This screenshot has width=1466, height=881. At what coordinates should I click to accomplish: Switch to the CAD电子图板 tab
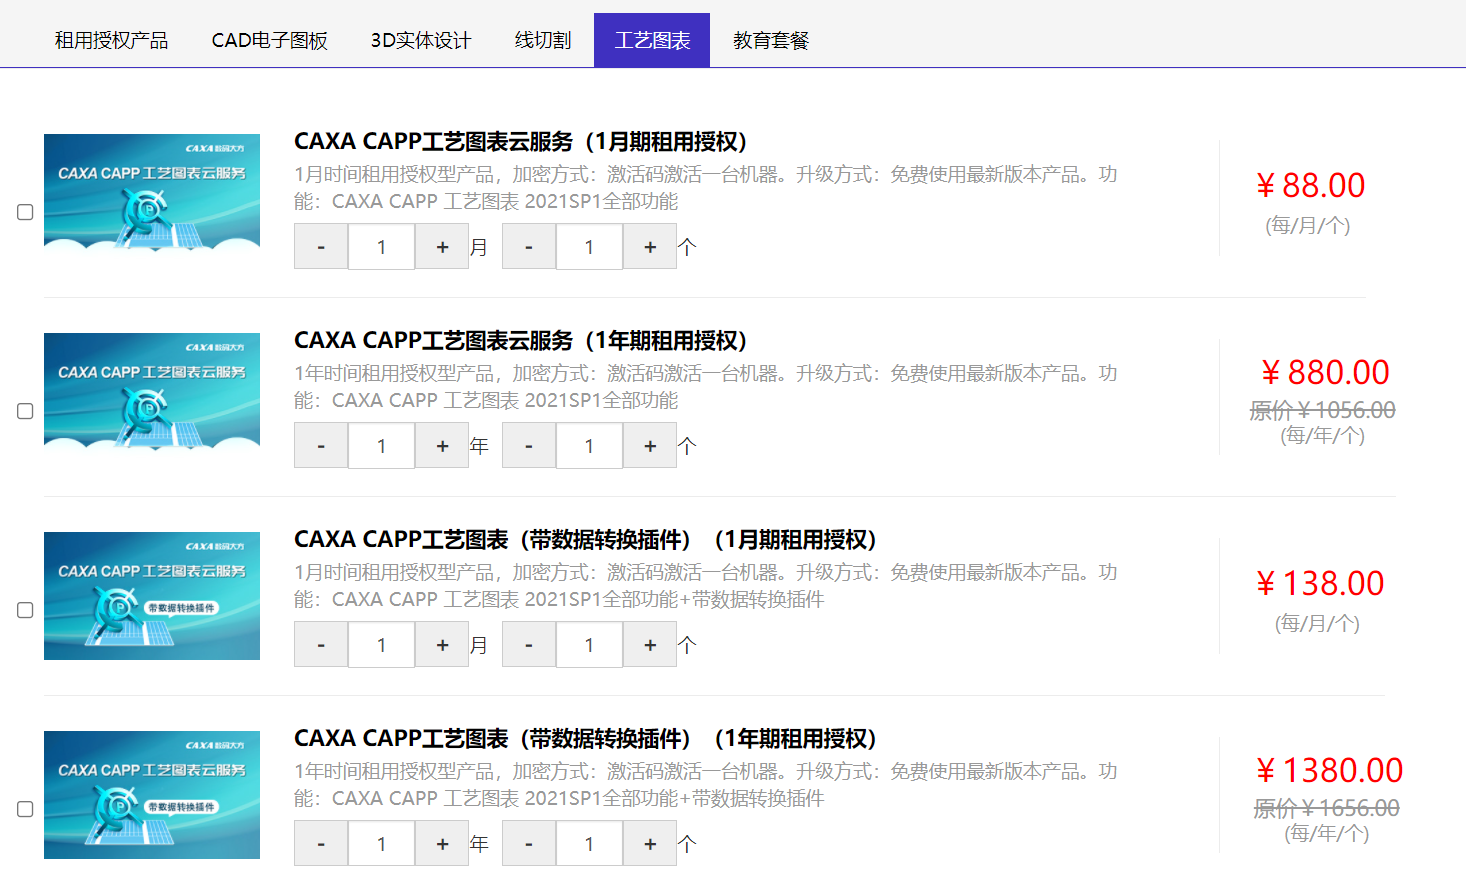[x=269, y=40]
